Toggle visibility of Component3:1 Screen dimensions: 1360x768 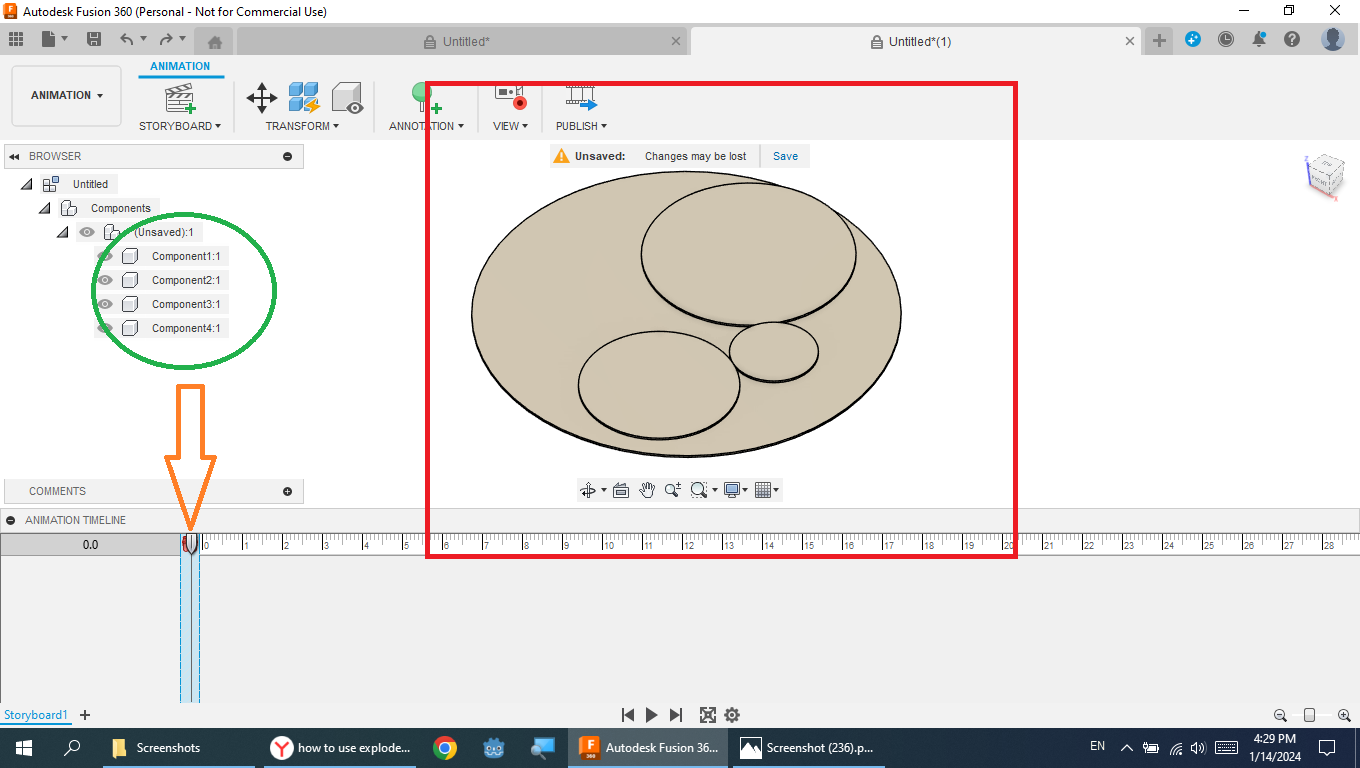click(104, 304)
